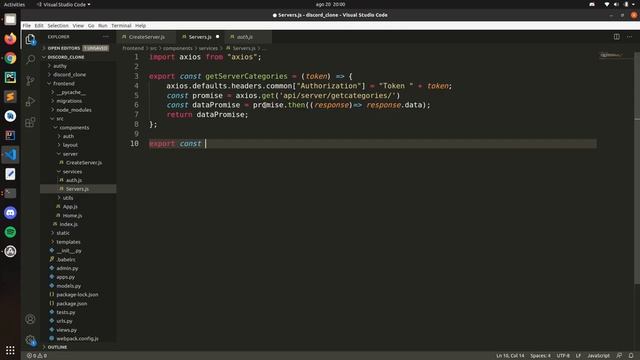Open the Go menu
640x360 pixels.
click(91, 25)
